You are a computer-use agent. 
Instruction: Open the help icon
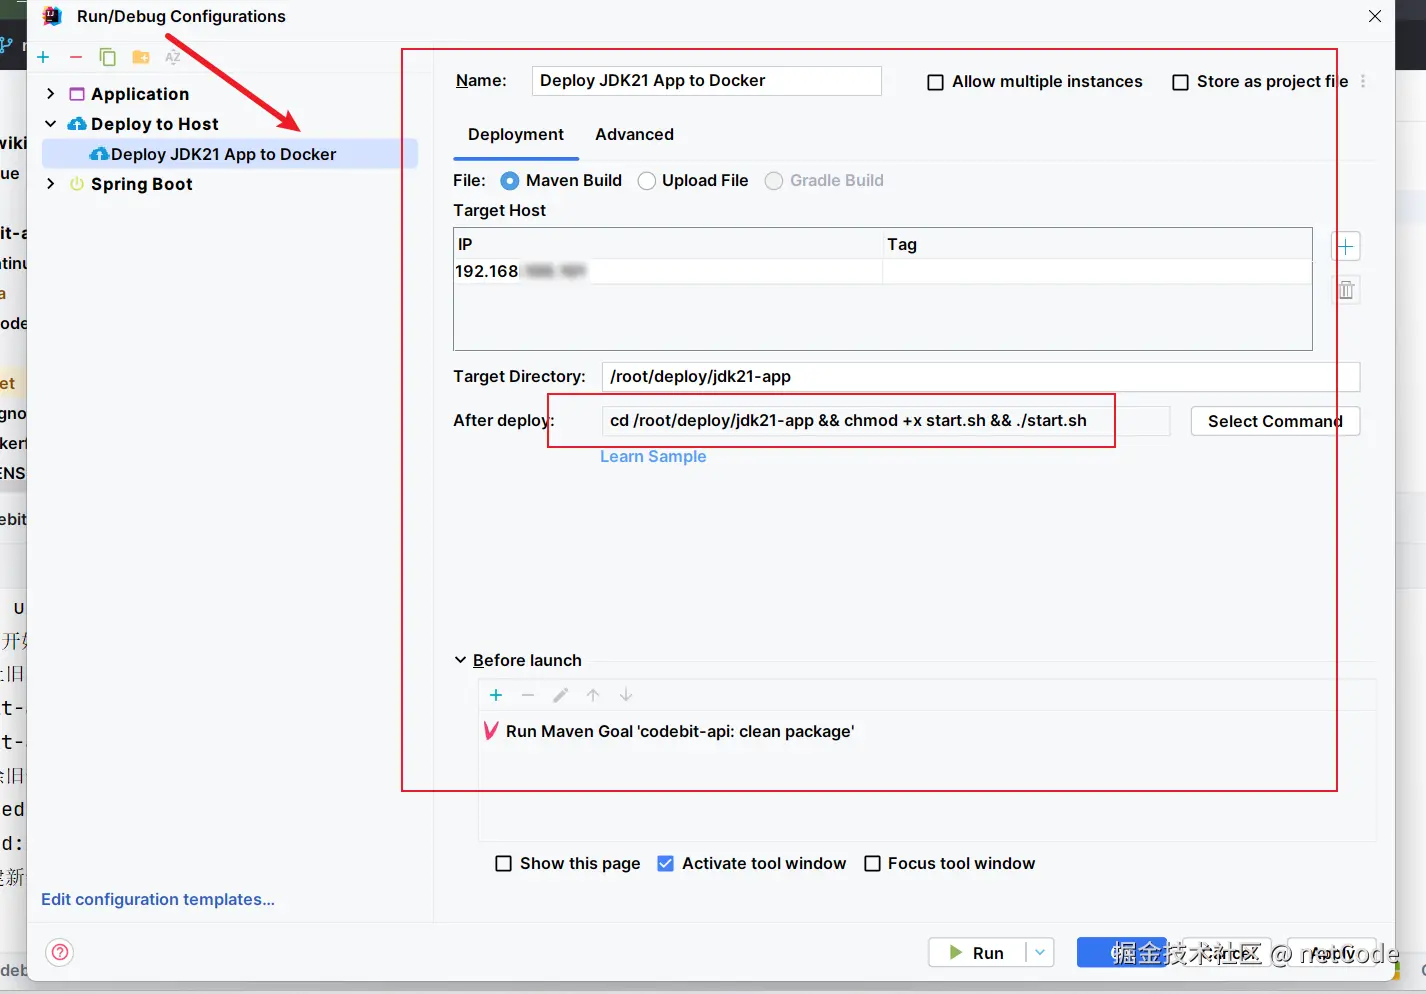pos(60,952)
